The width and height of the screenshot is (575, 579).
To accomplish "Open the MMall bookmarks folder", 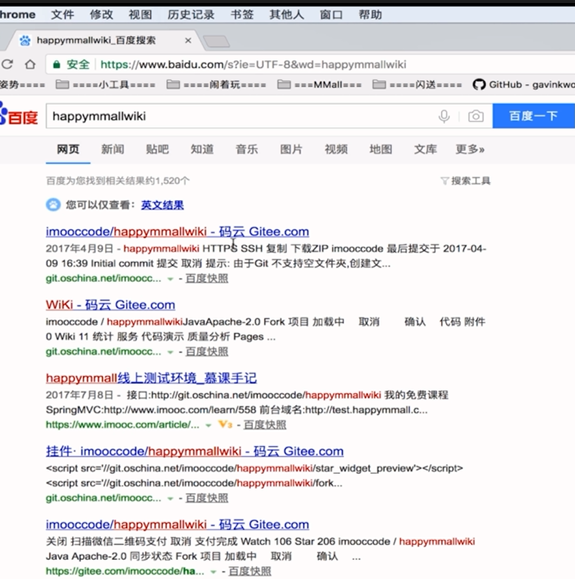I will 319,85.
